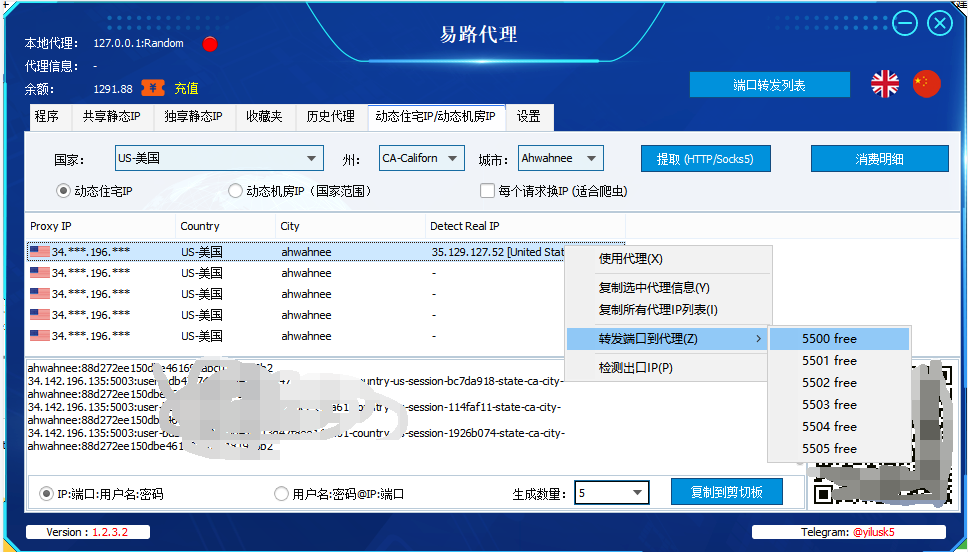
Task: Switch language with the China flag icon
Action: (x=927, y=84)
